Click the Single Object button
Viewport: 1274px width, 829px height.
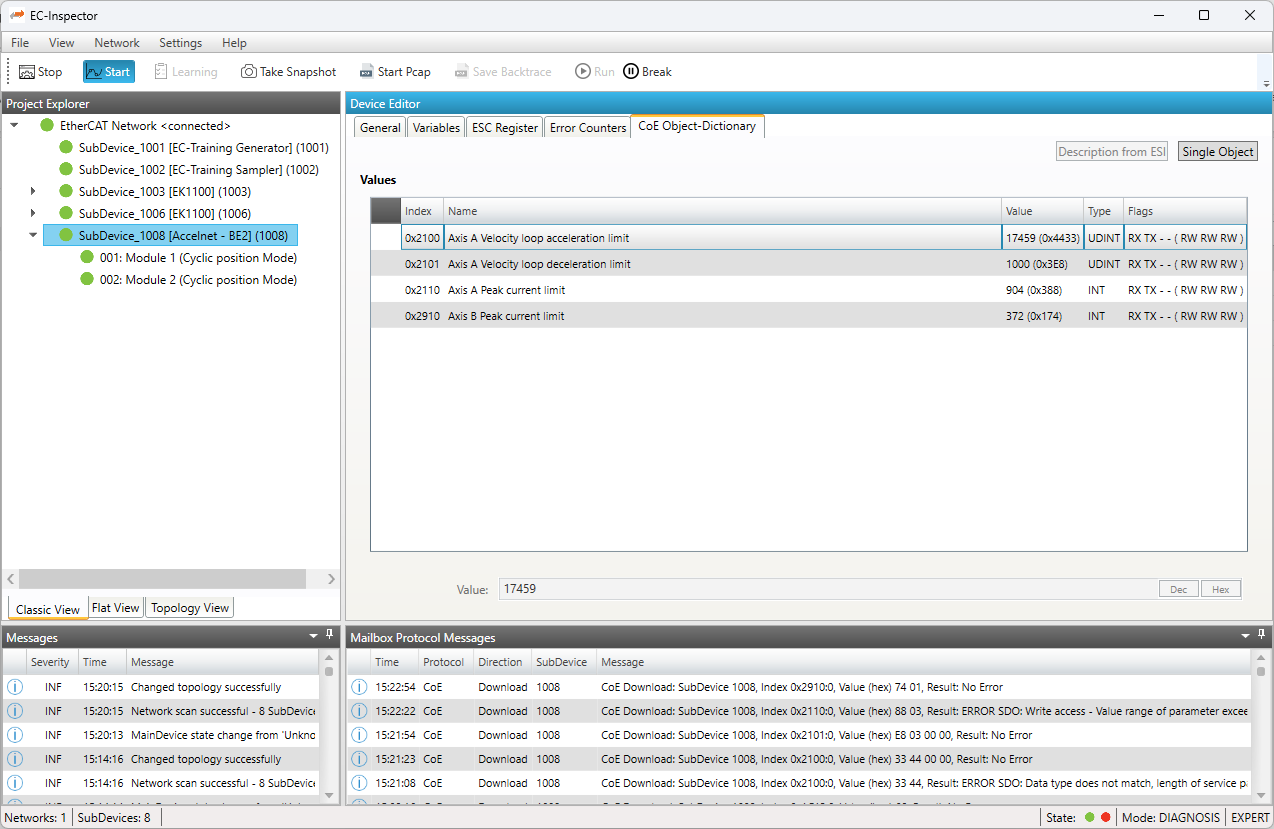(1217, 152)
